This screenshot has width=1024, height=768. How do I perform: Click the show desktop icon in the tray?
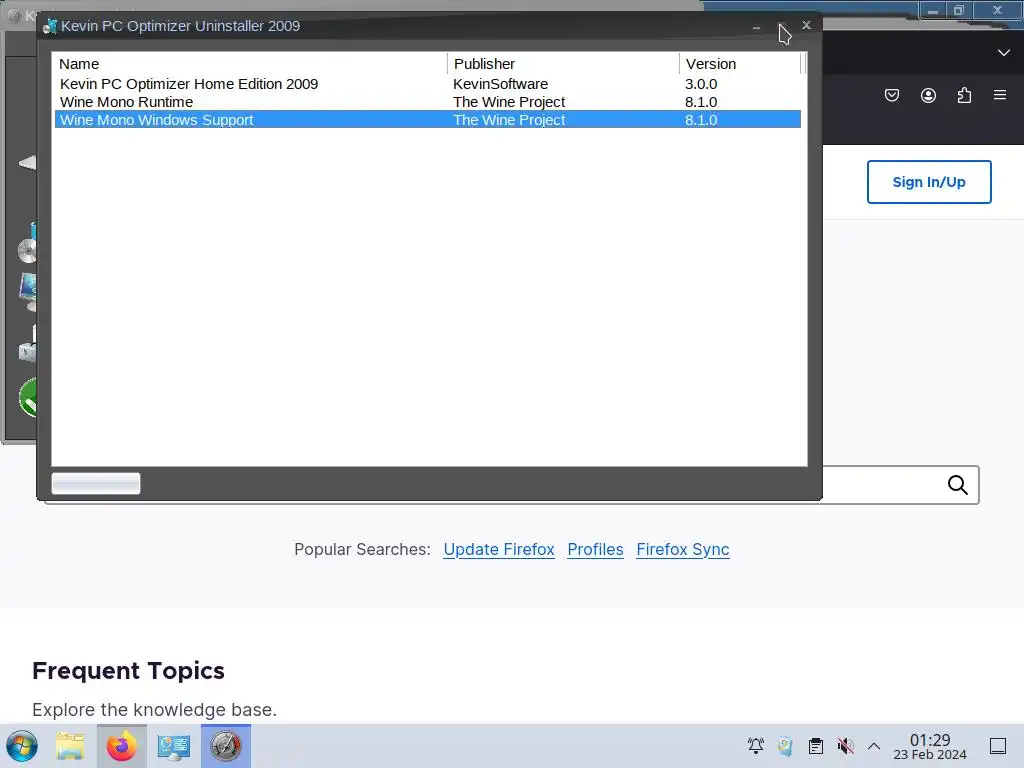[998, 746]
